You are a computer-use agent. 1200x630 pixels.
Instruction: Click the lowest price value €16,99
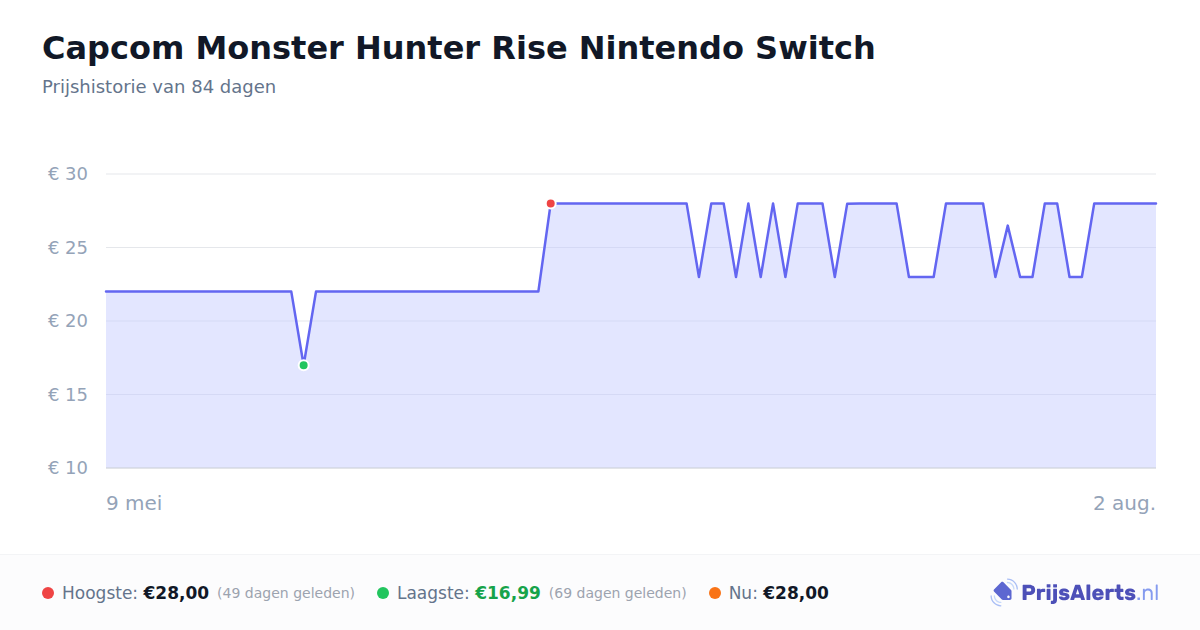(x=507, y=593)
